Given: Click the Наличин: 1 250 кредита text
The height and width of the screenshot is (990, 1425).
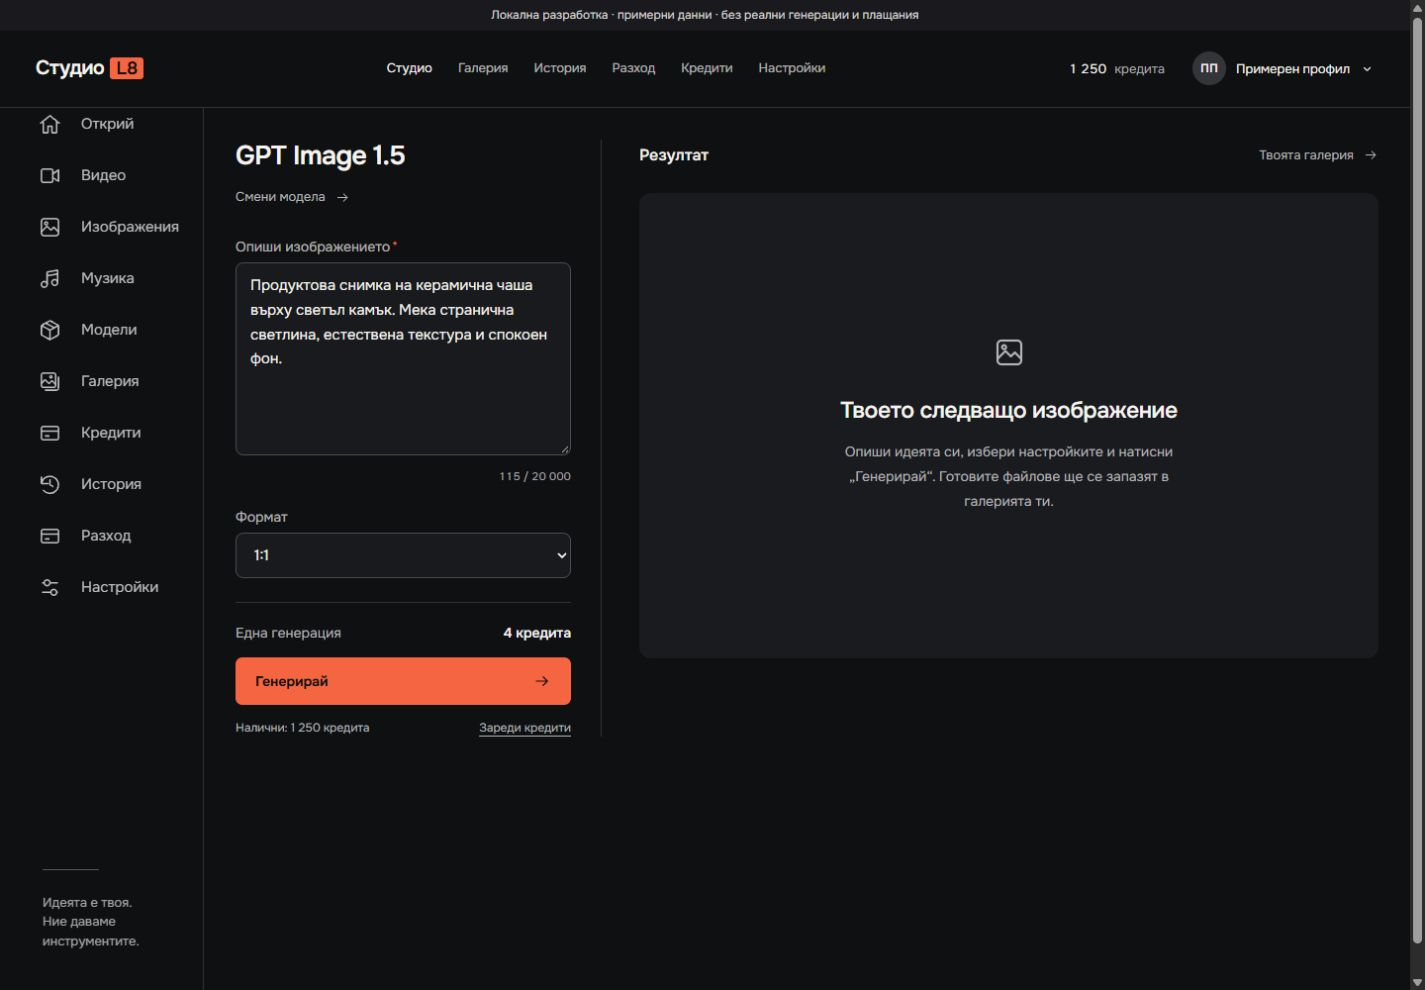Looking at the screenshot, I should pyautogui.click(x=302, y=728).
